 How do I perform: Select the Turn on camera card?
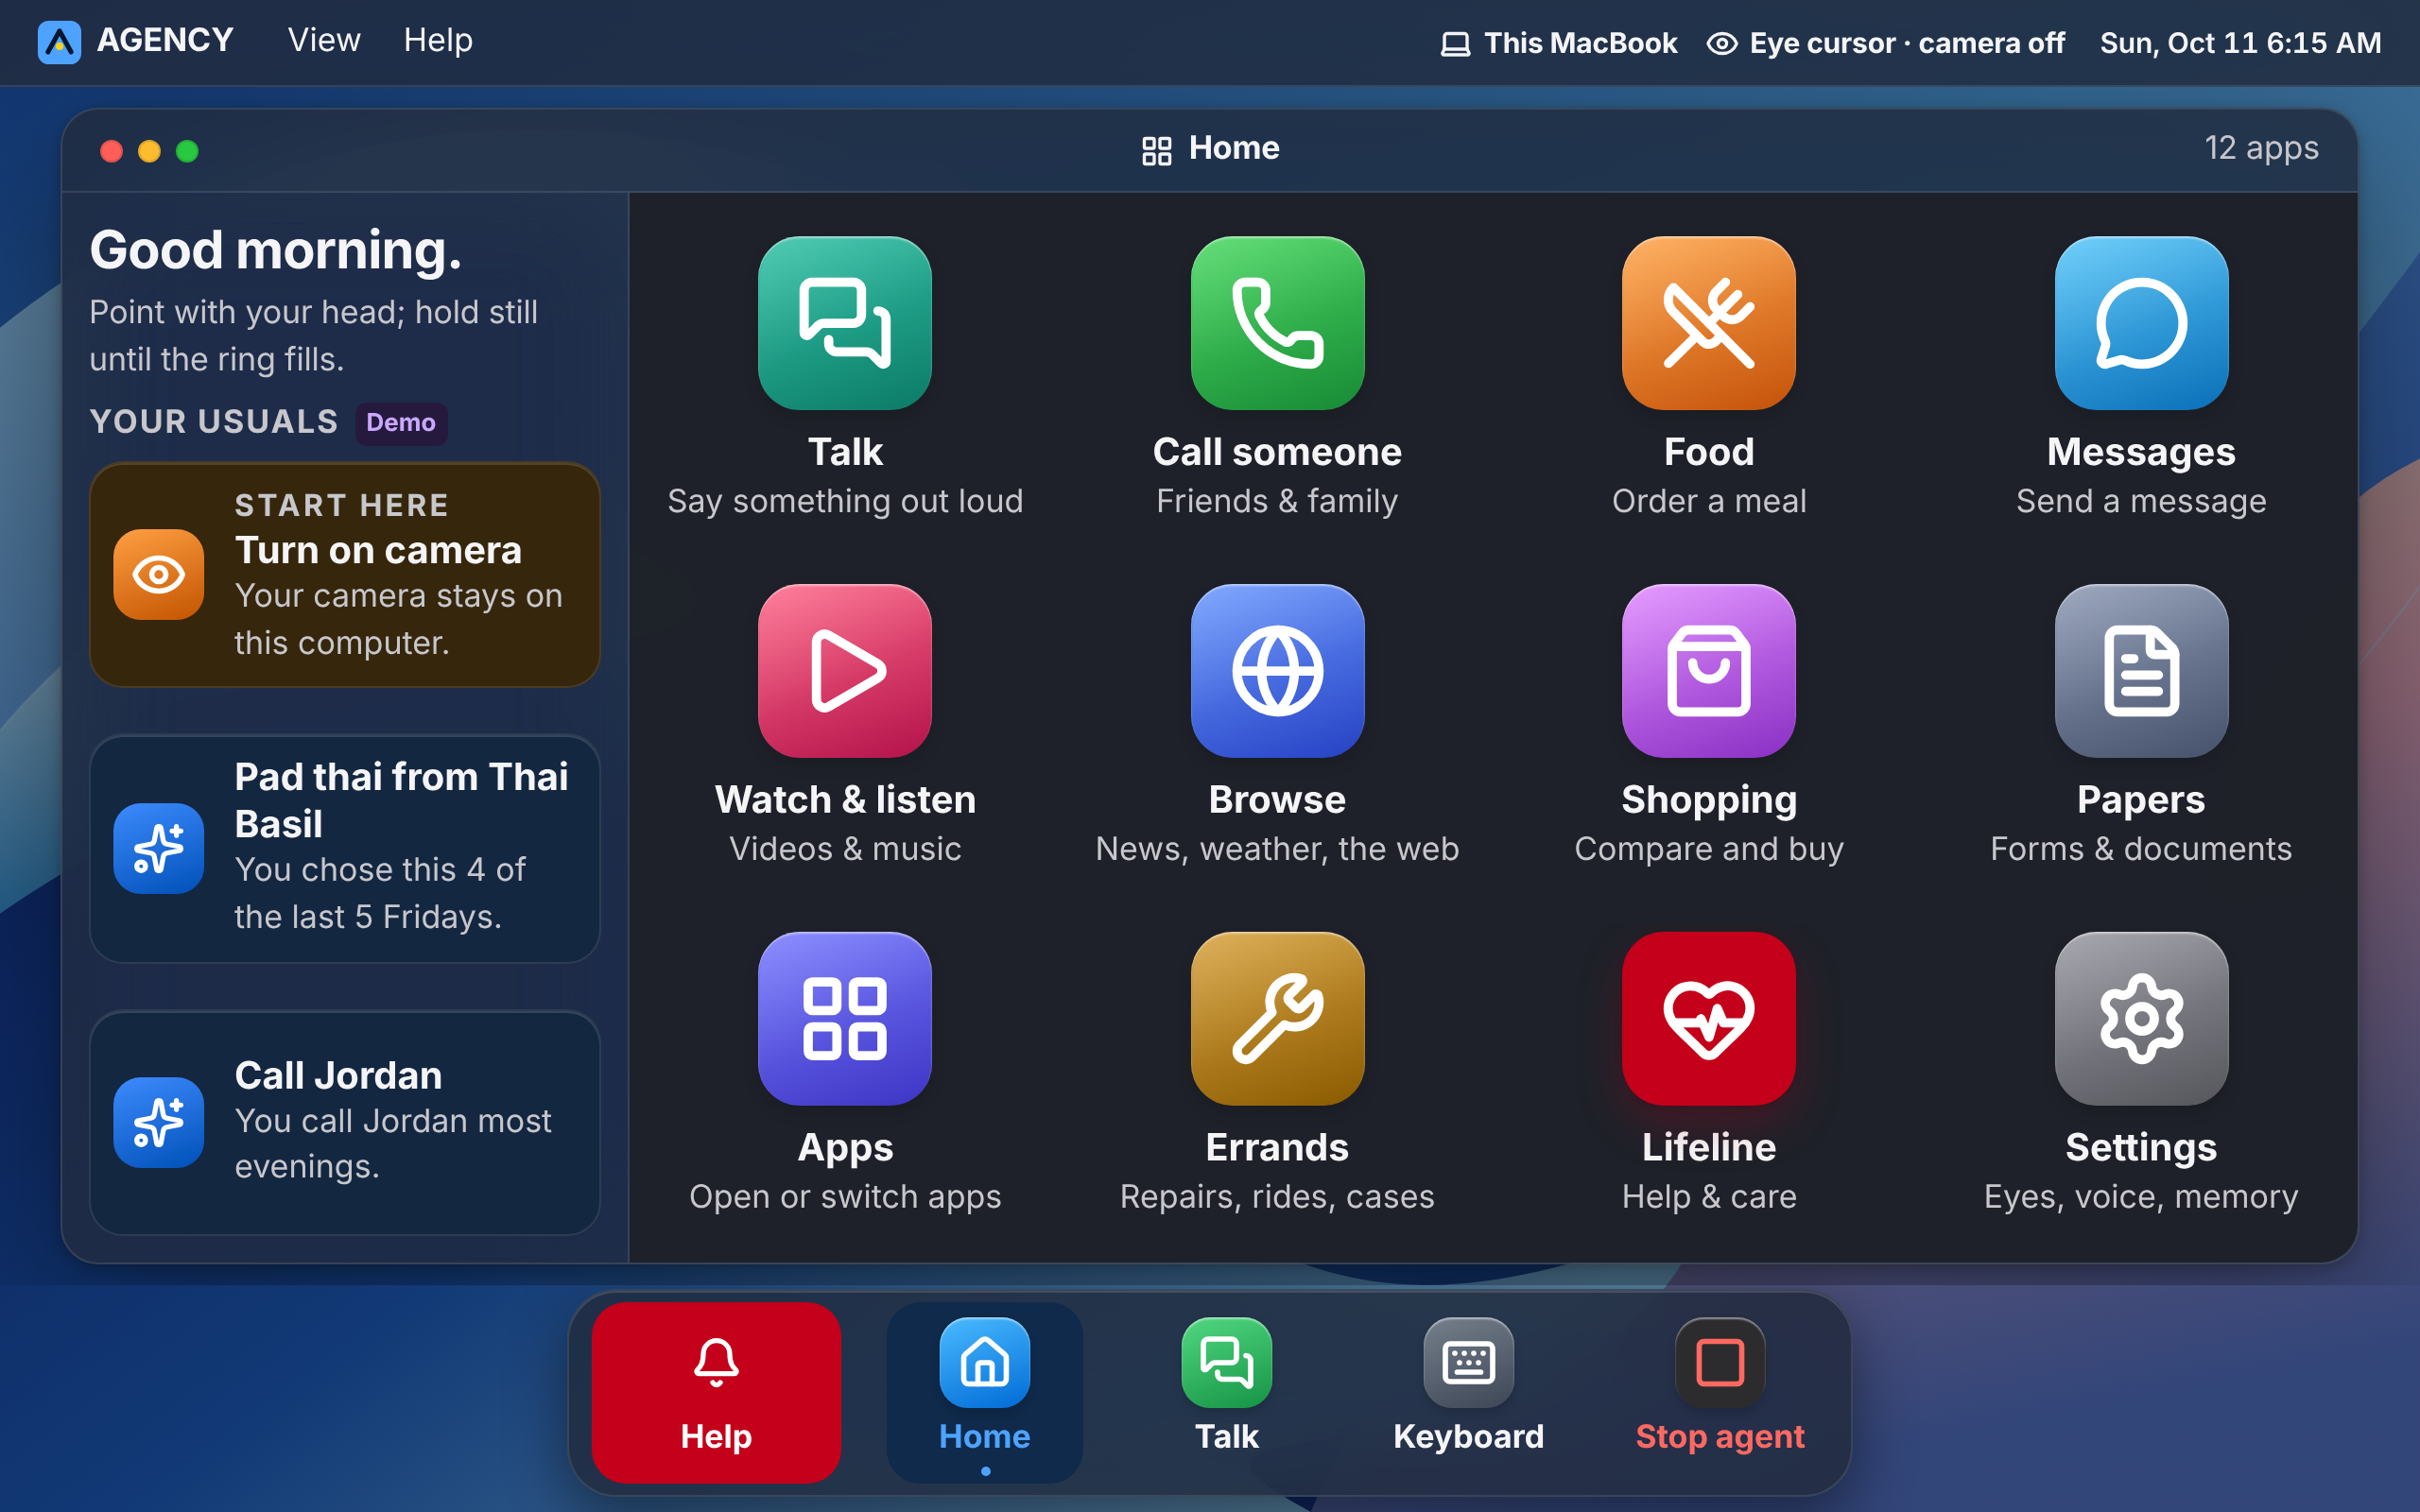pos(345,575)
